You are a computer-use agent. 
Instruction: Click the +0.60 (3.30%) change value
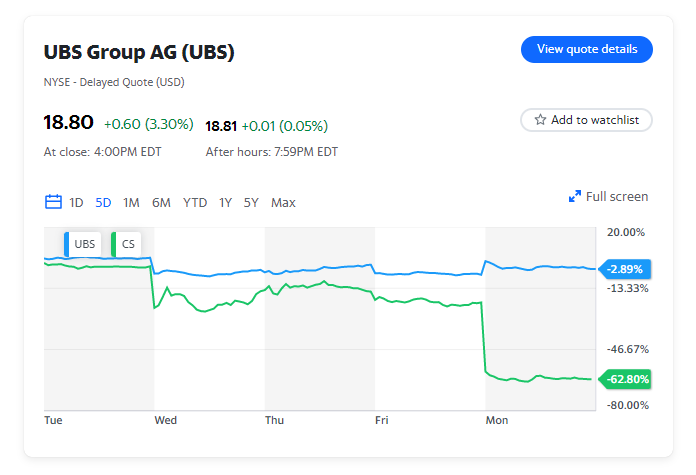coord(149,124)
